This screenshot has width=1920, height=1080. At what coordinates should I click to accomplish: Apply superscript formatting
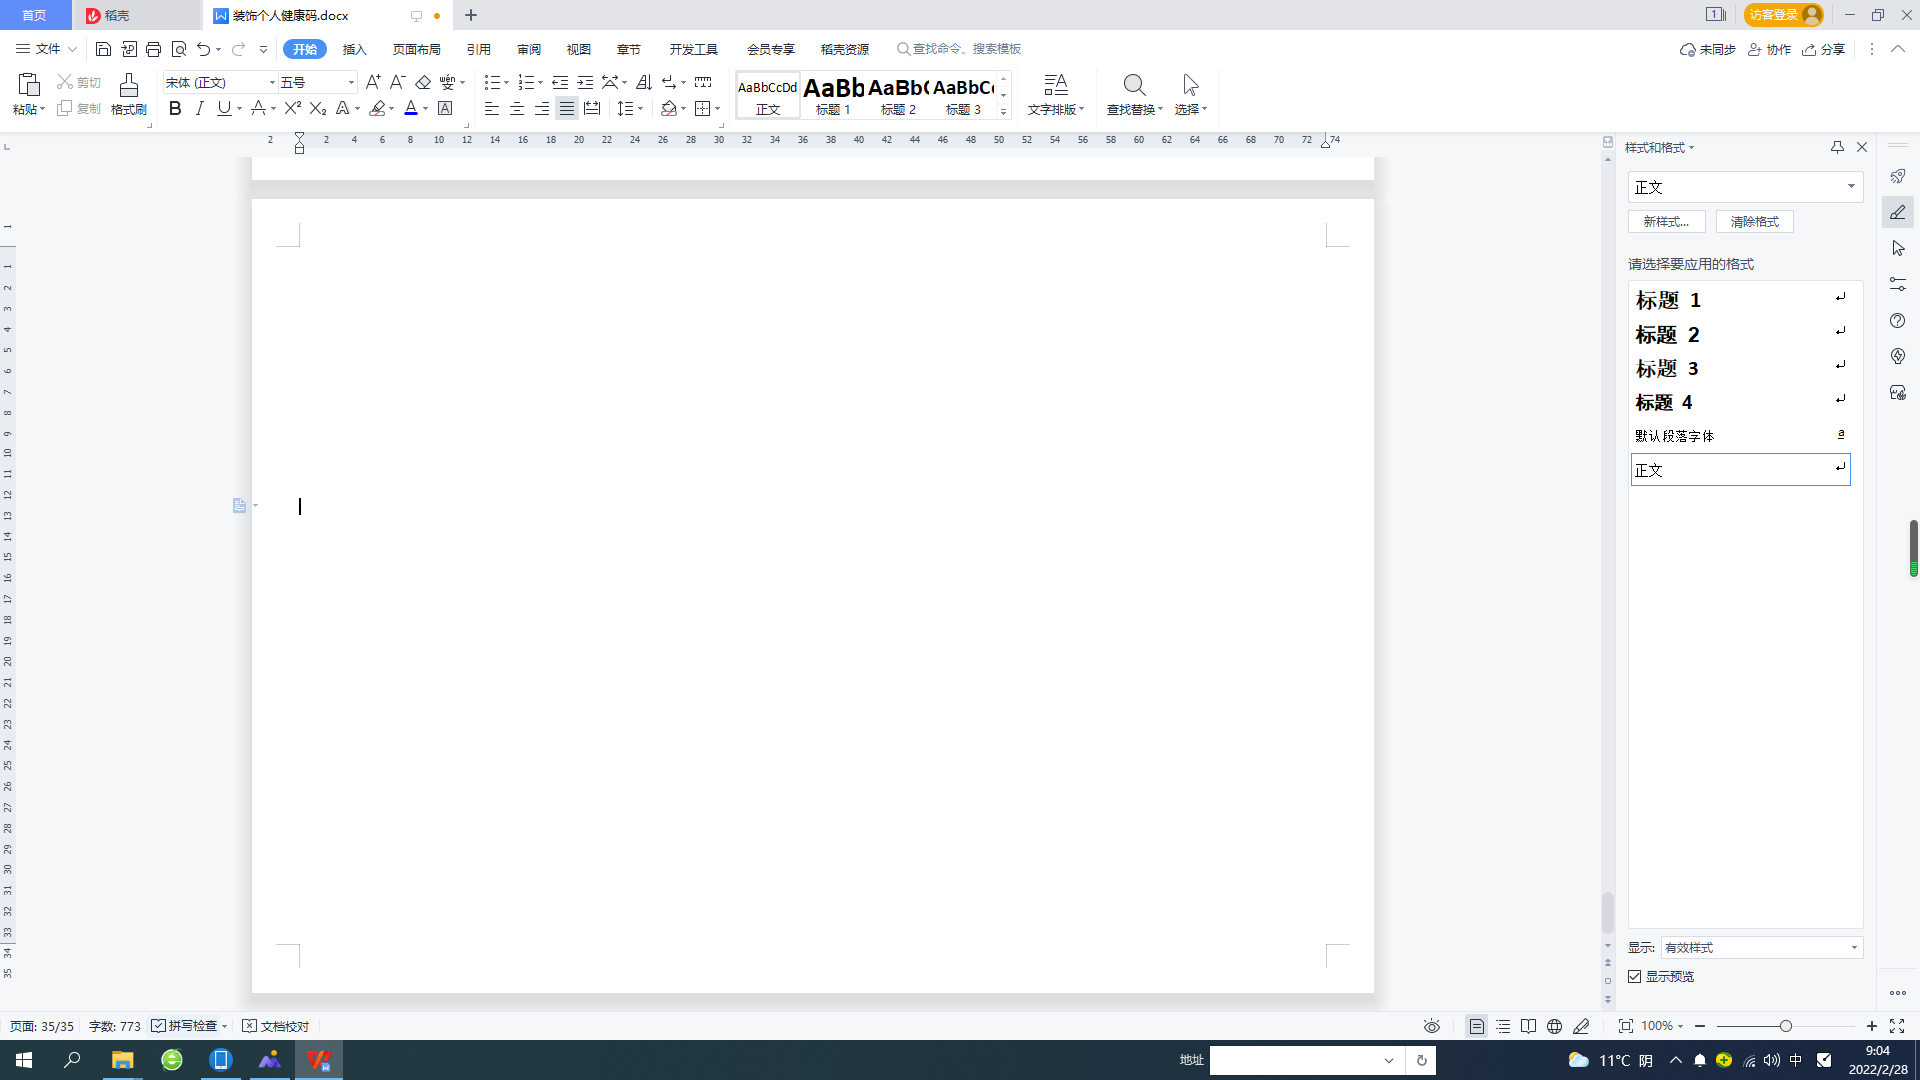pyautogui.click(x=293, y=108)
